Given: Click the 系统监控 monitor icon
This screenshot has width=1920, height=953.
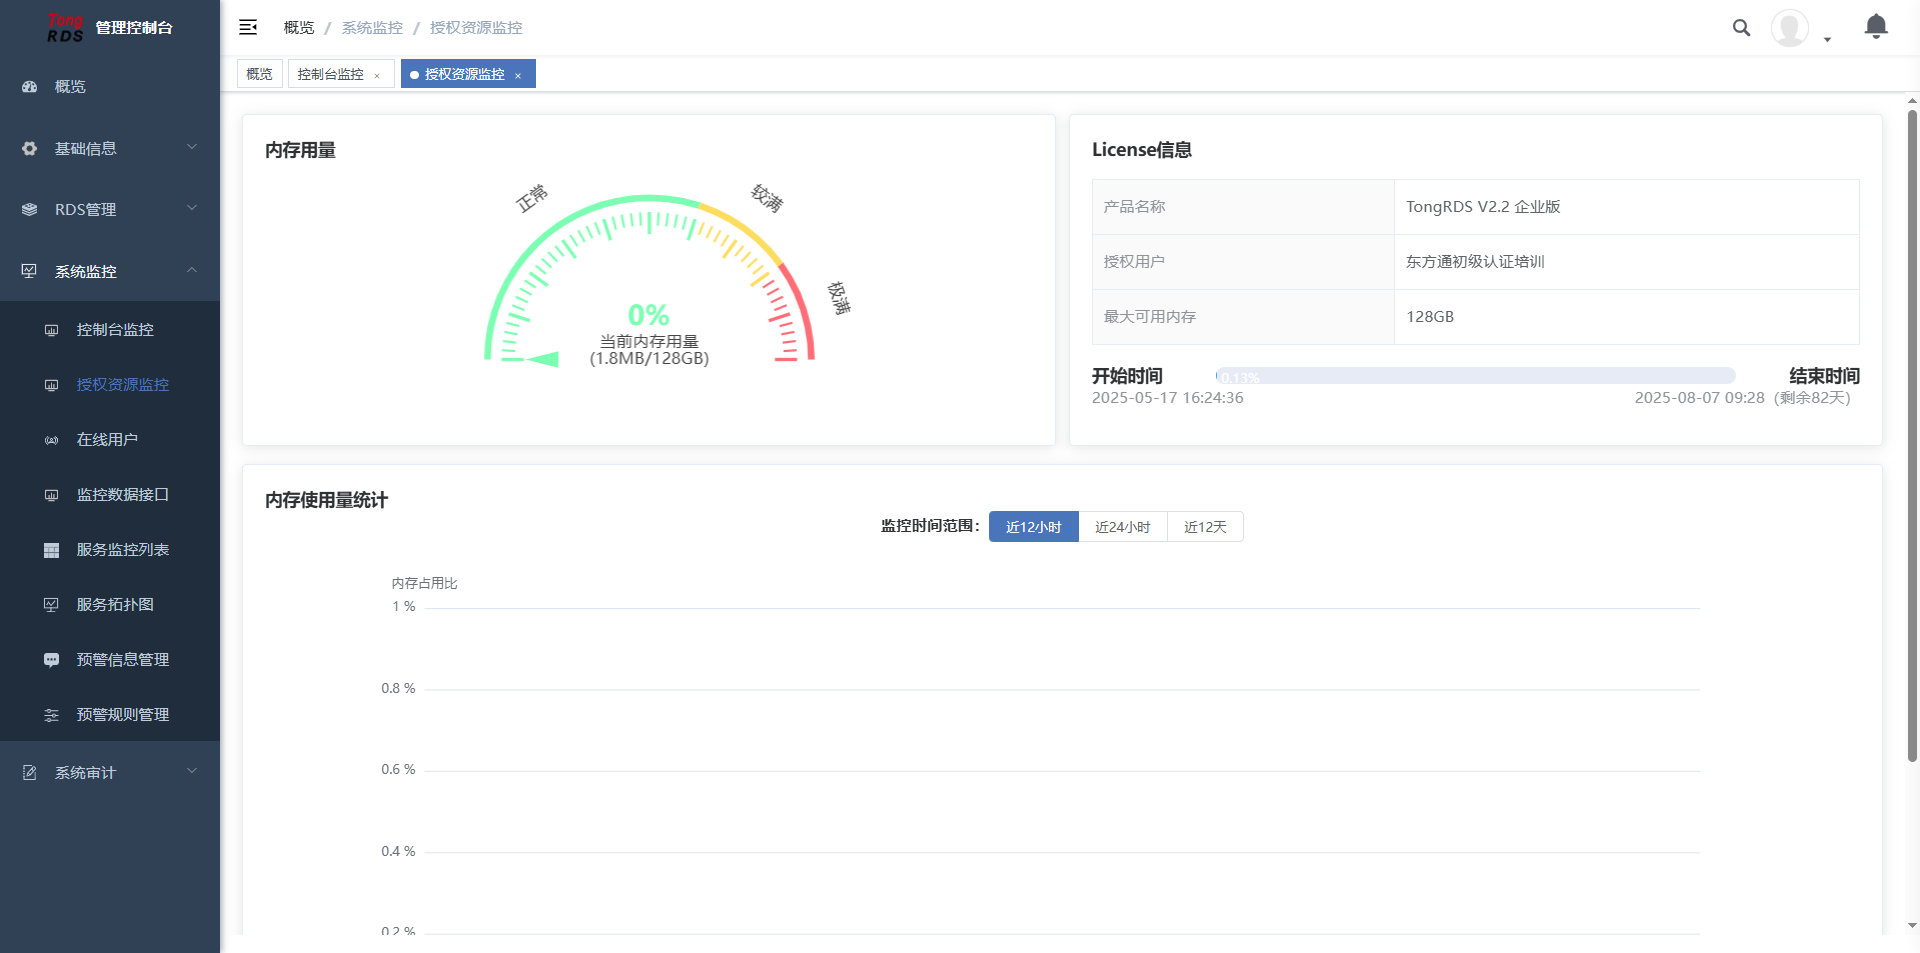Looking at the screenshot, I should tap(30, 272).
